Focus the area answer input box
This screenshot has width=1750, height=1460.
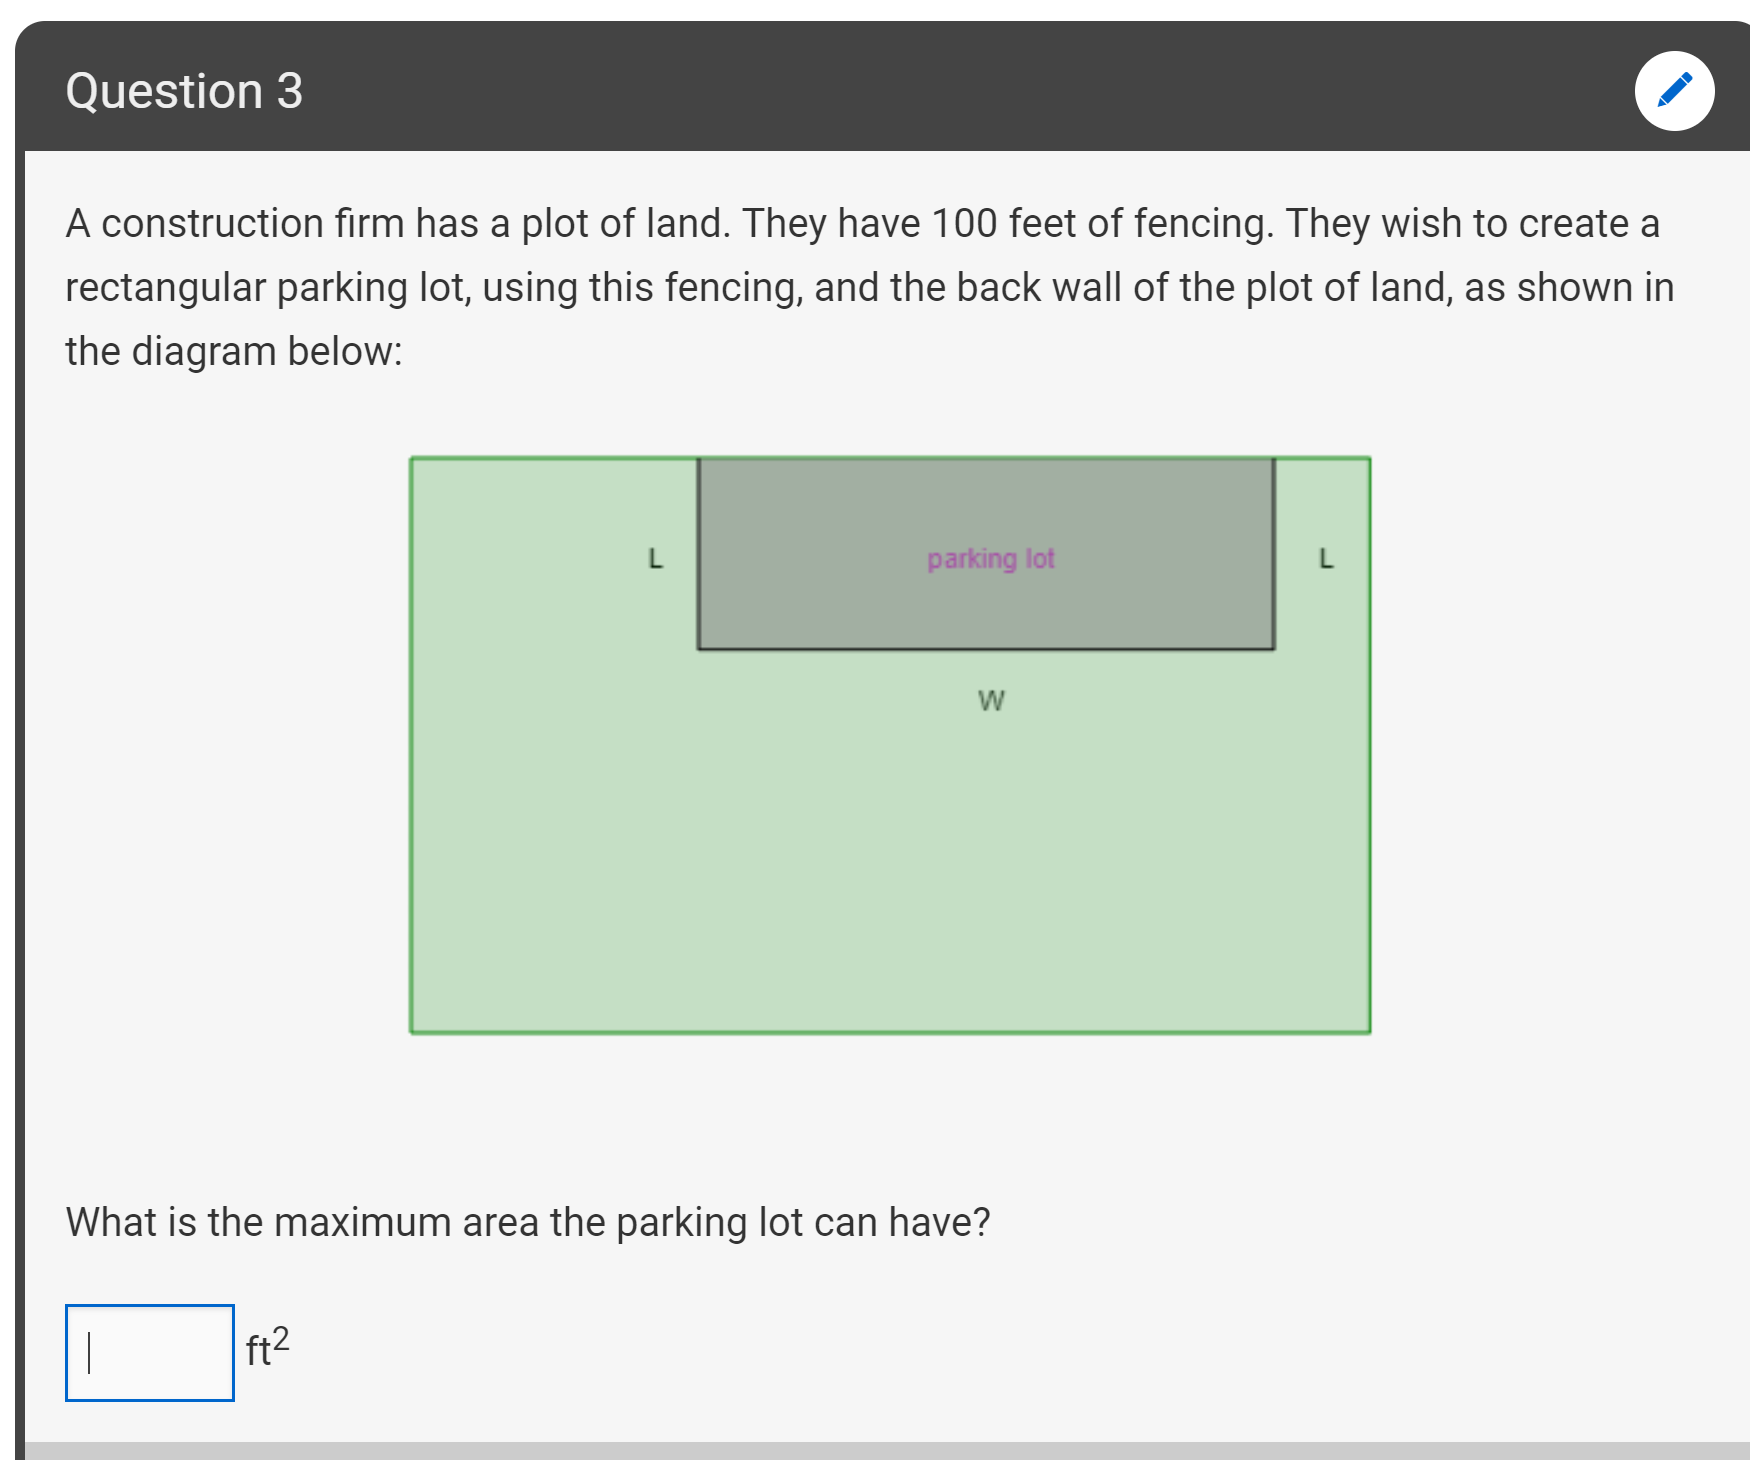coord(150,1352)
